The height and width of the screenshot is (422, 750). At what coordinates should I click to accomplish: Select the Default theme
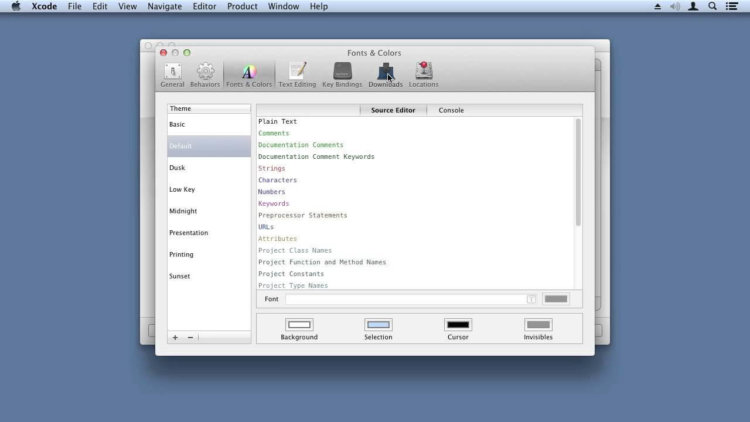pos(209,146)
